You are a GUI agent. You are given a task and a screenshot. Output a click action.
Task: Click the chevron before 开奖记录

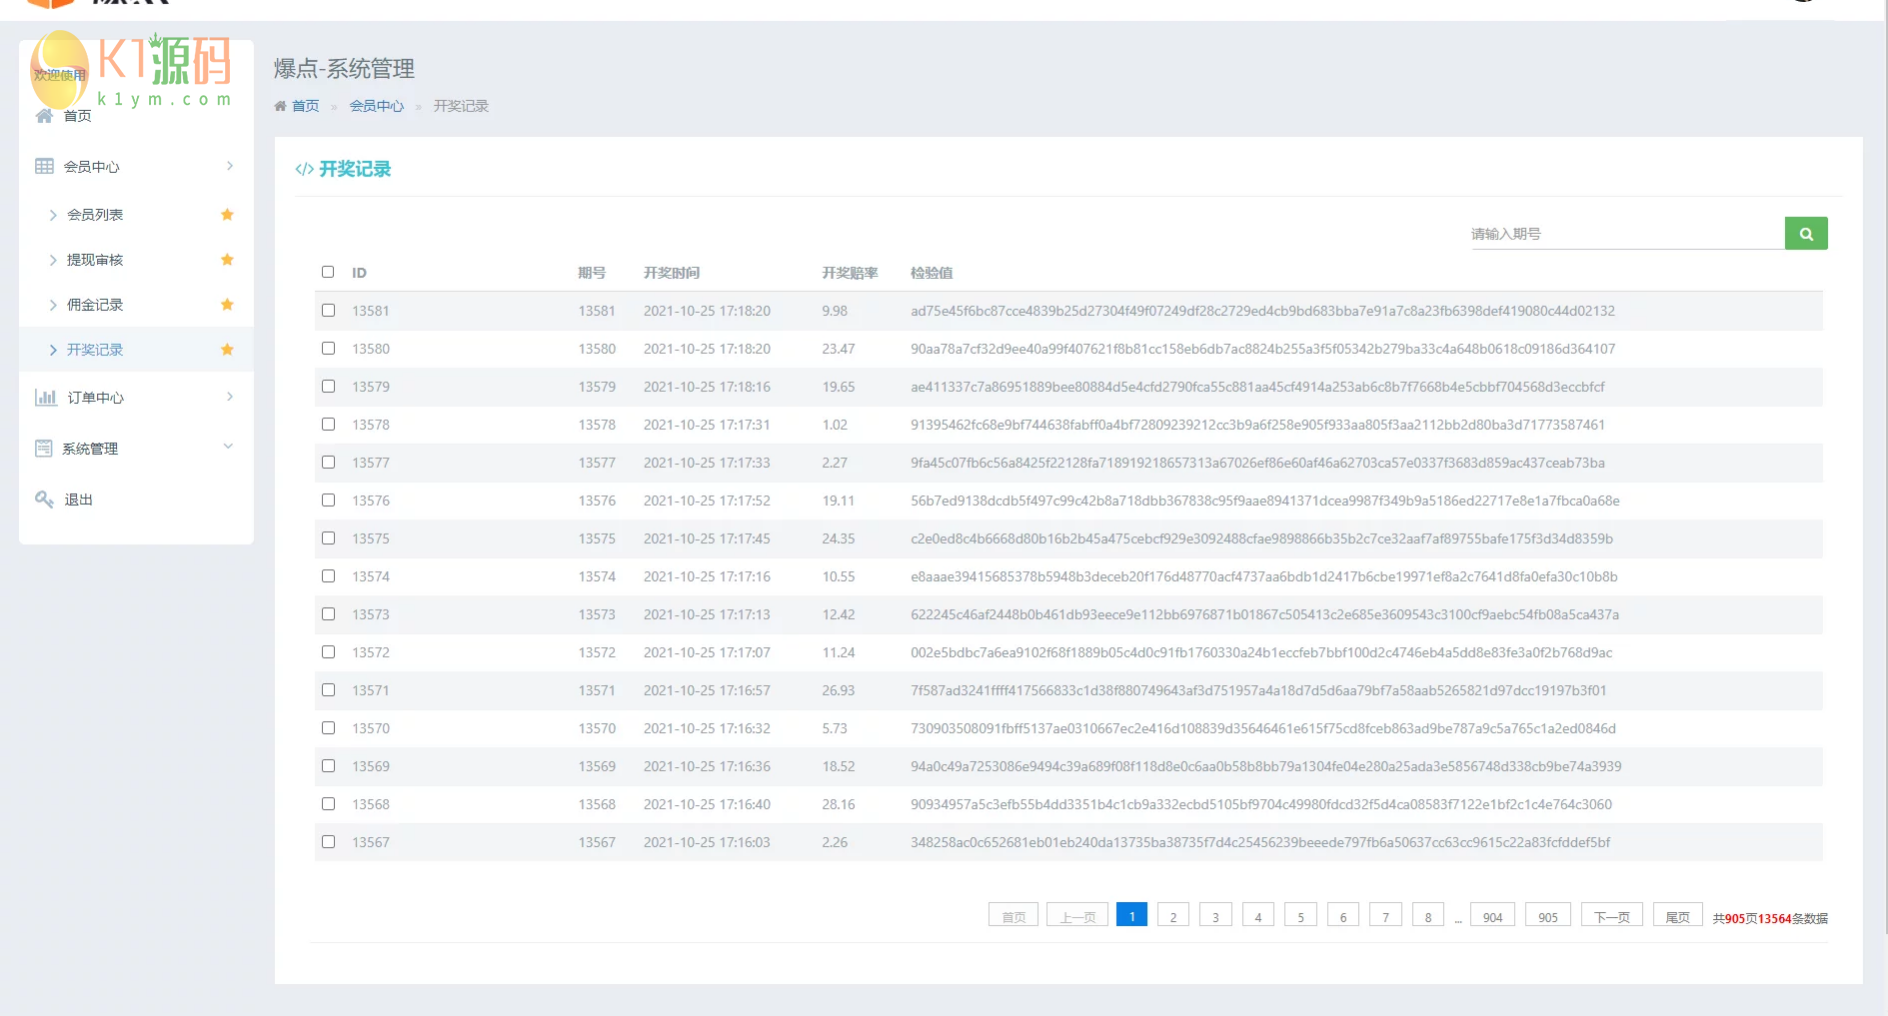pos(53,350)
